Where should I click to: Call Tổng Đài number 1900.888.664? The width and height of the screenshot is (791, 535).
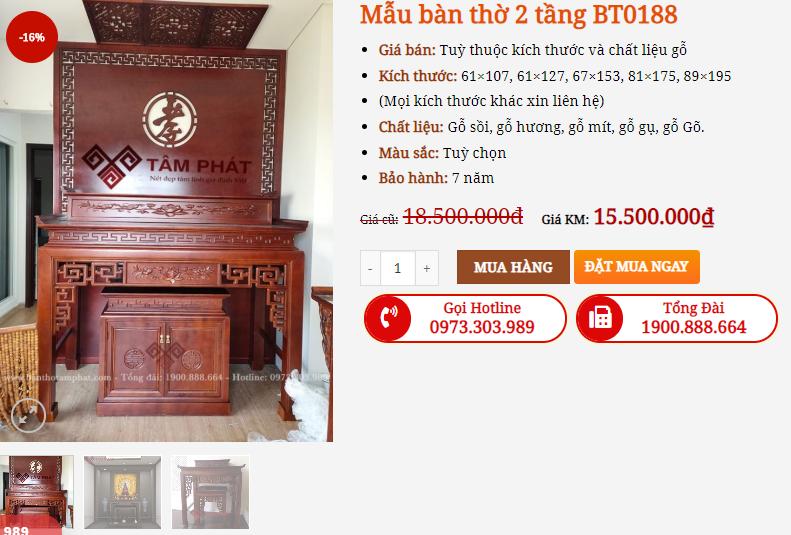(x=694, y=327)
